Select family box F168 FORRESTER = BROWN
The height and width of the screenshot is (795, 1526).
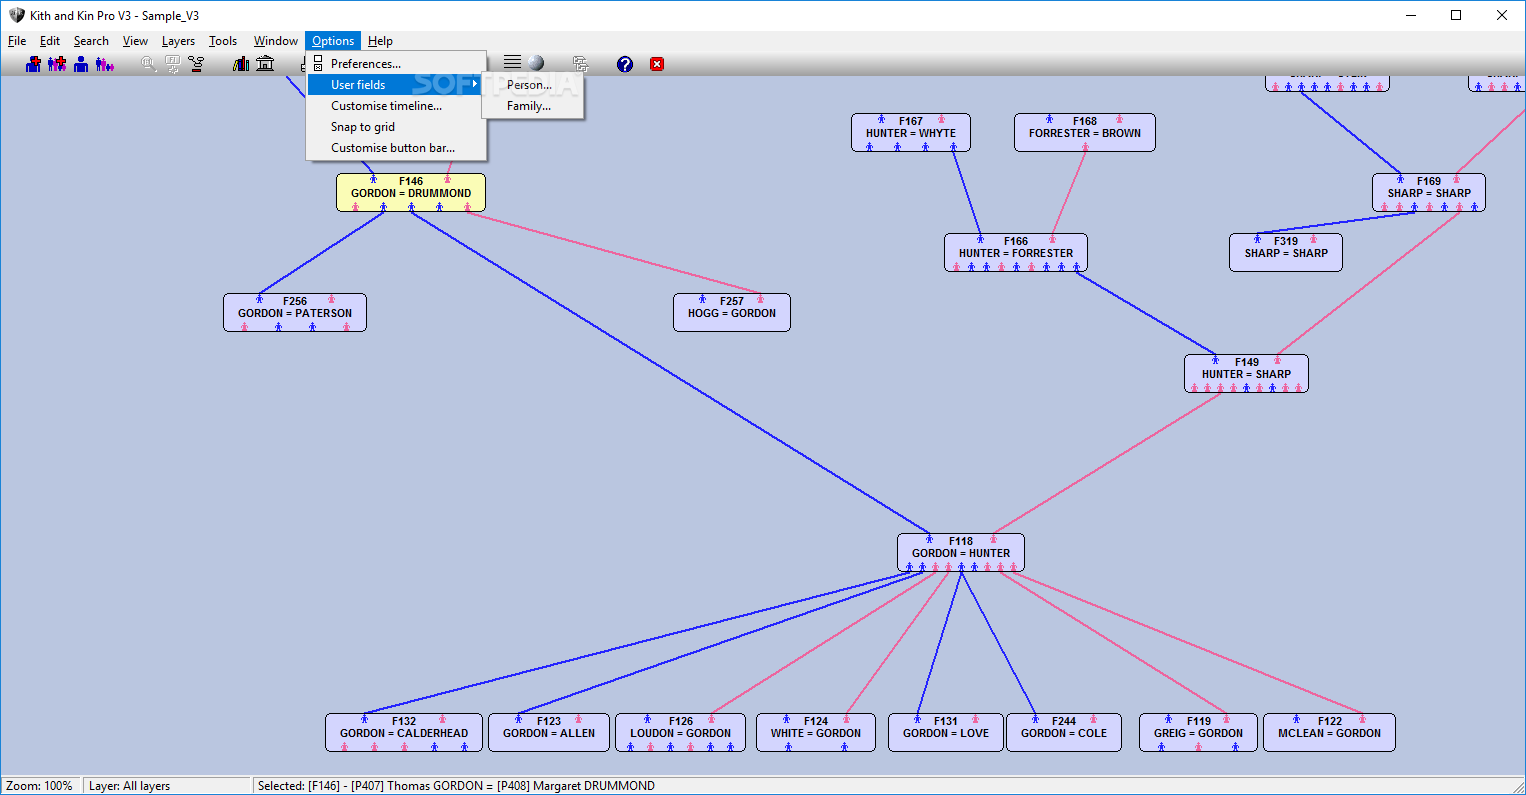pyautogui.click(x=1085, y=133)
